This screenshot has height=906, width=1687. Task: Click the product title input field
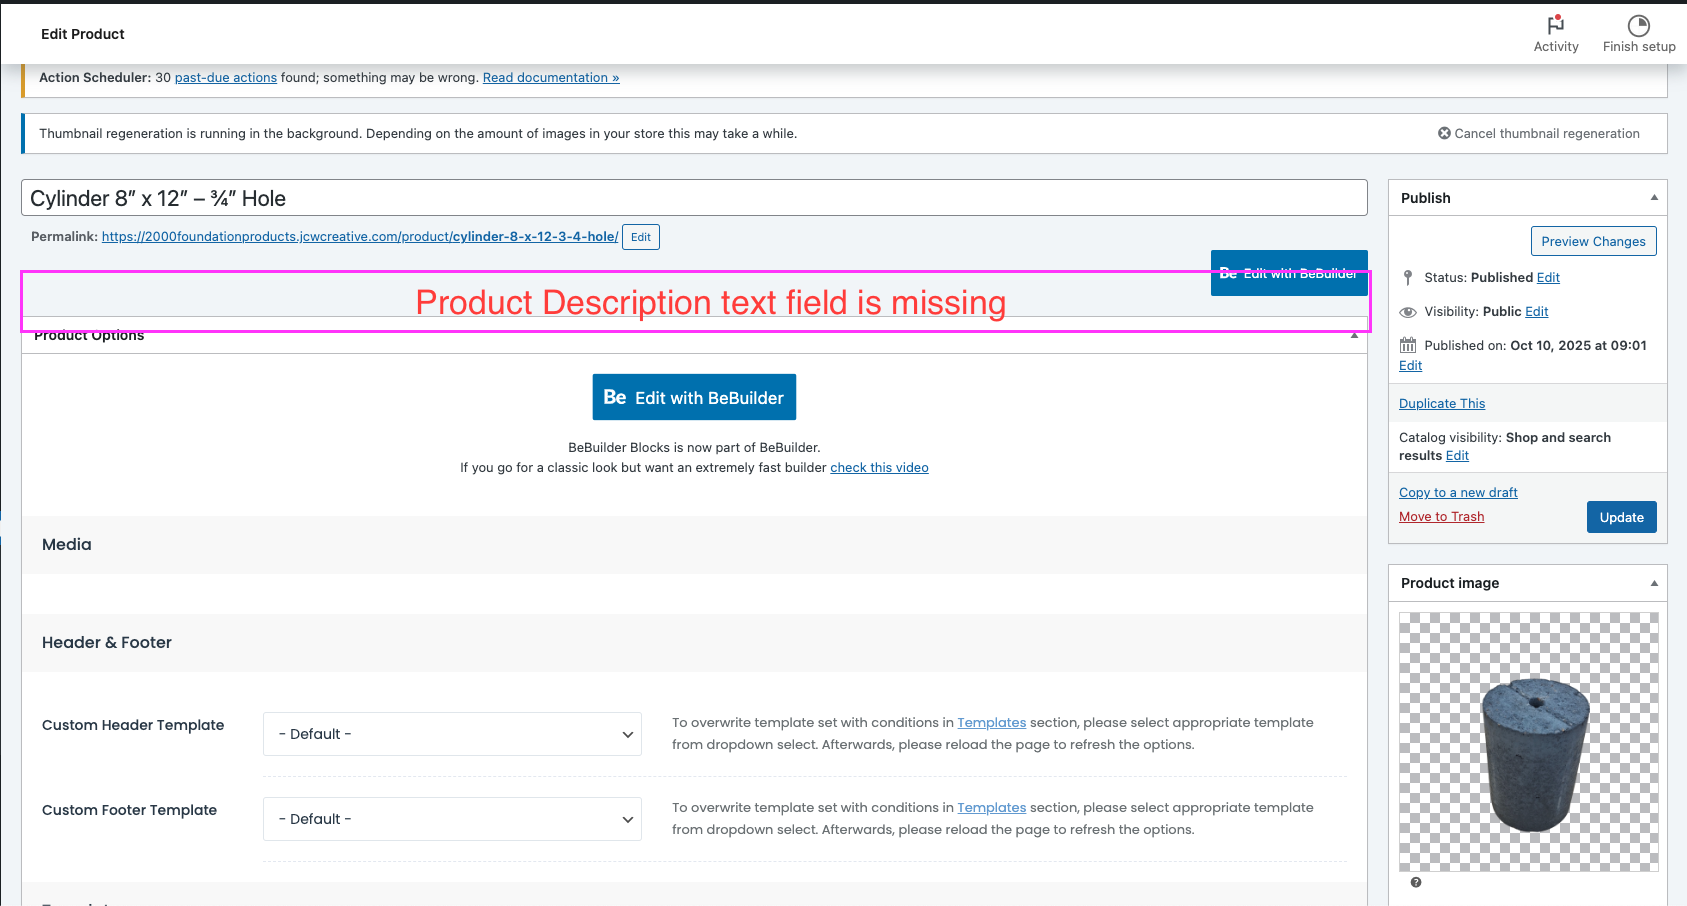click(x=694, y=198)
